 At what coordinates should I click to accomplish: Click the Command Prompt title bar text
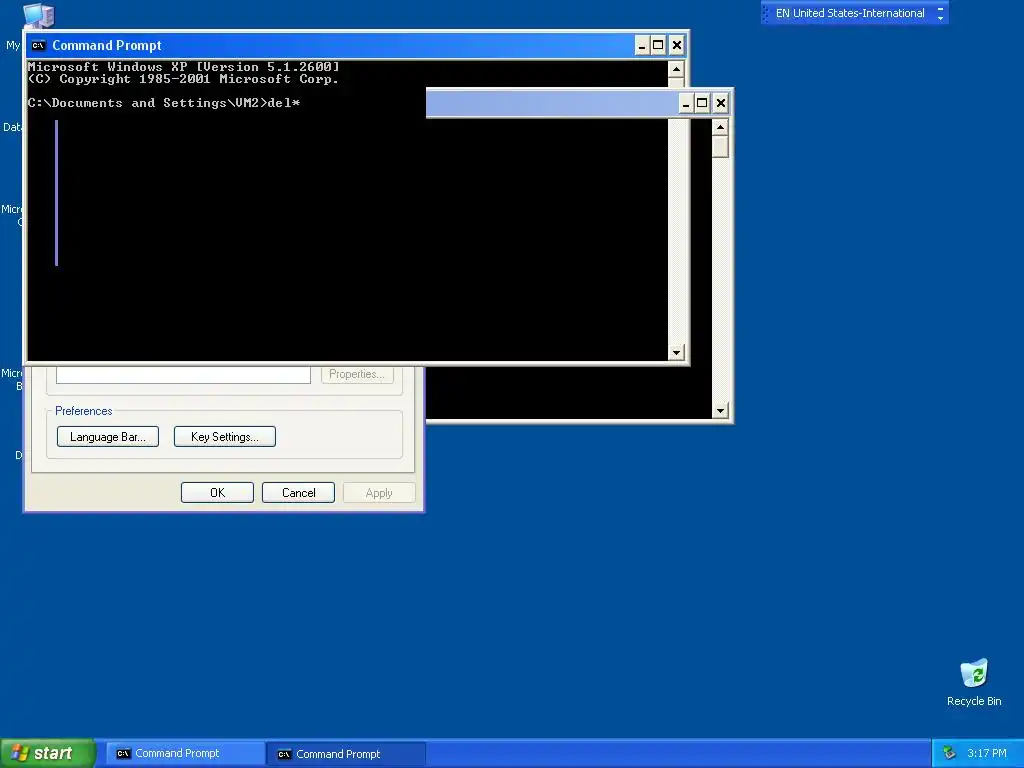click(106, 45)
